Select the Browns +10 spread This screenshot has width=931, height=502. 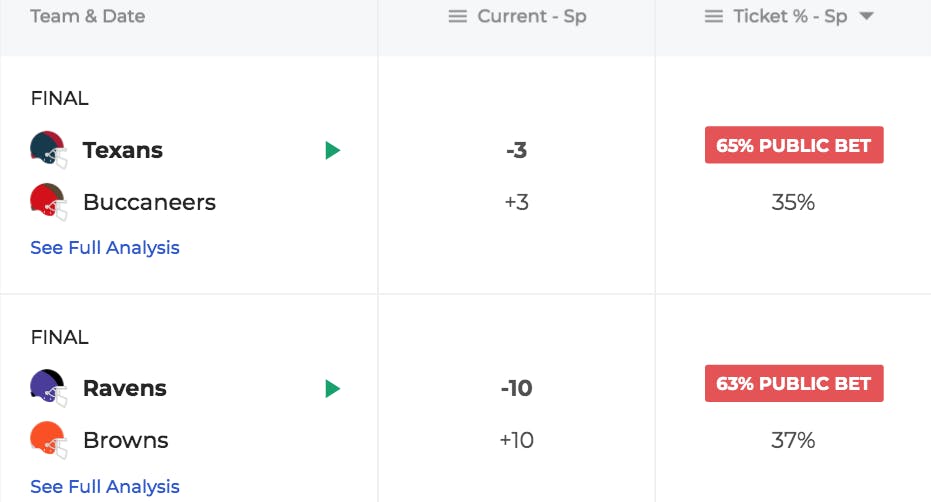[517, 440]
